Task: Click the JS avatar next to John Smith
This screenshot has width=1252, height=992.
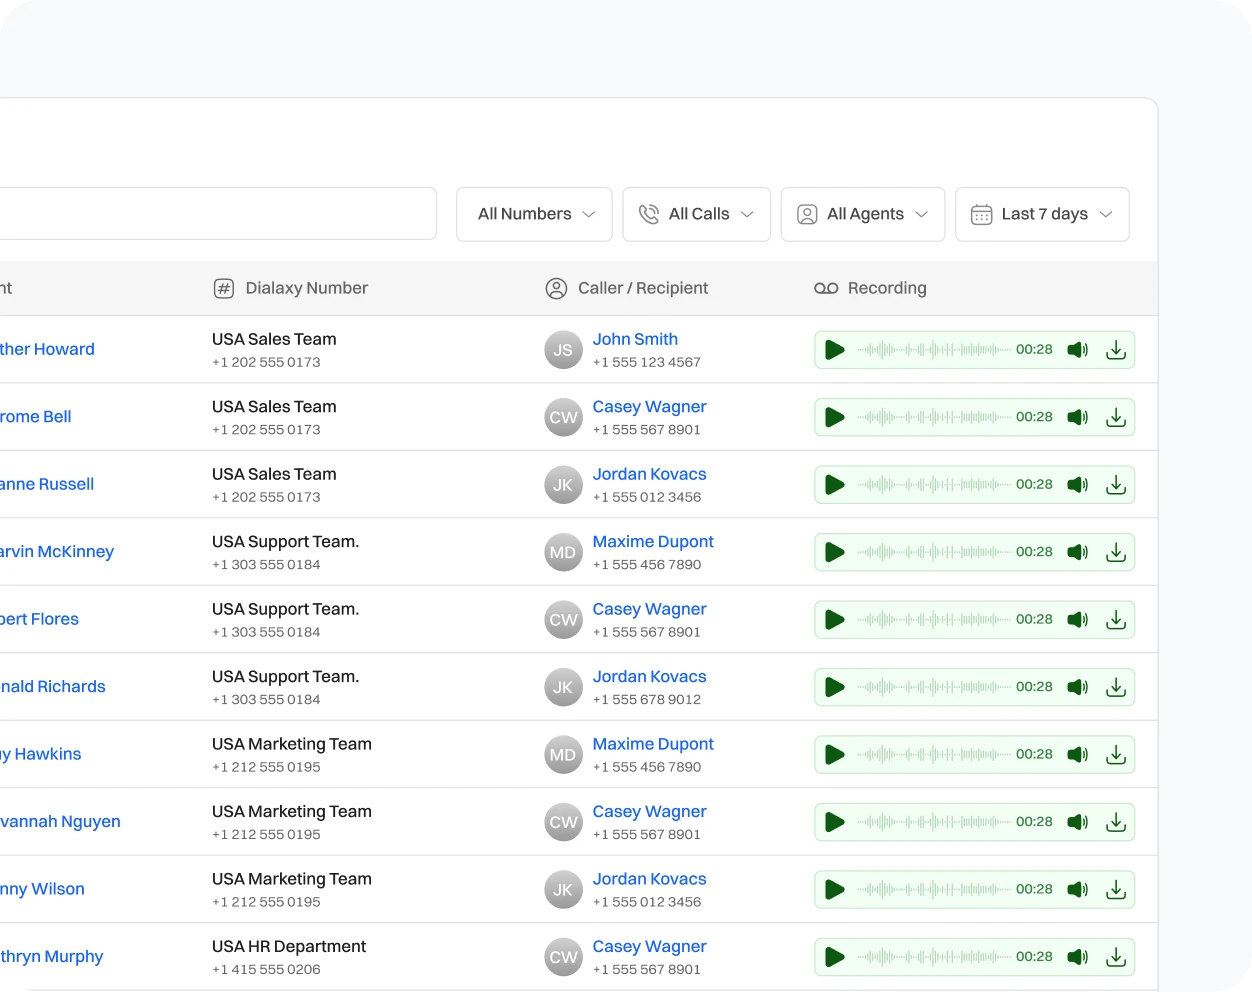Action: pos(563,349)
